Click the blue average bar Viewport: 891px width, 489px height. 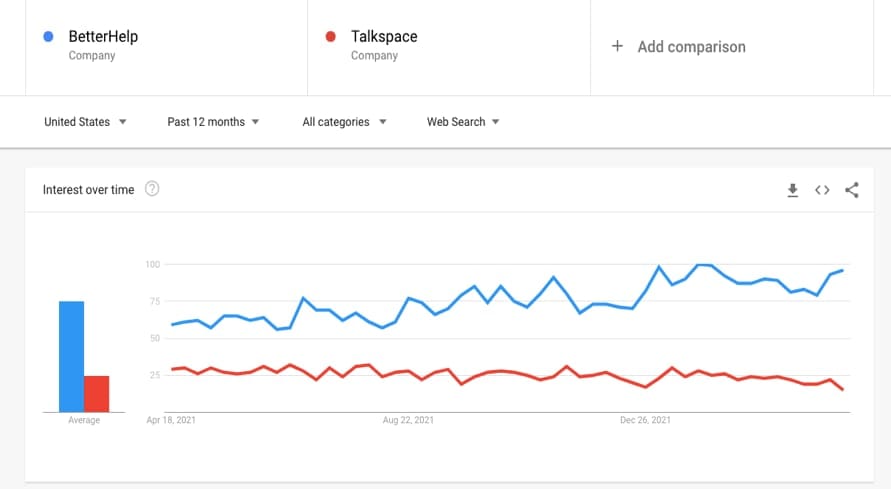(x=71, y=356)
